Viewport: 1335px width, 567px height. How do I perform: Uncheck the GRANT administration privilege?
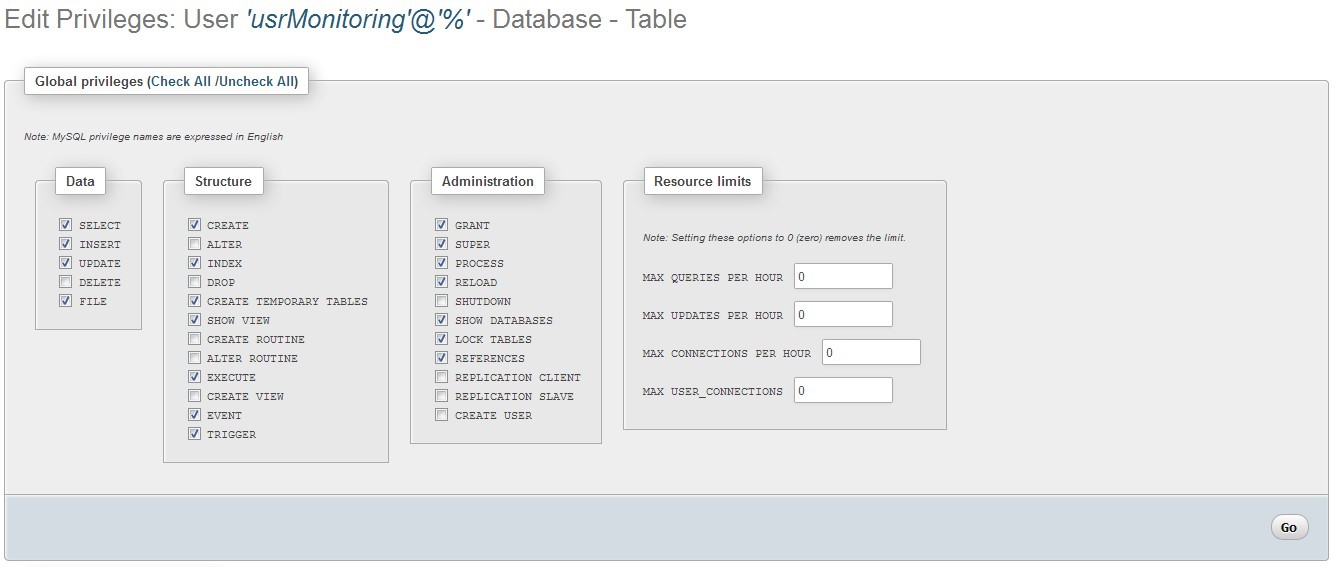(442, 225)
